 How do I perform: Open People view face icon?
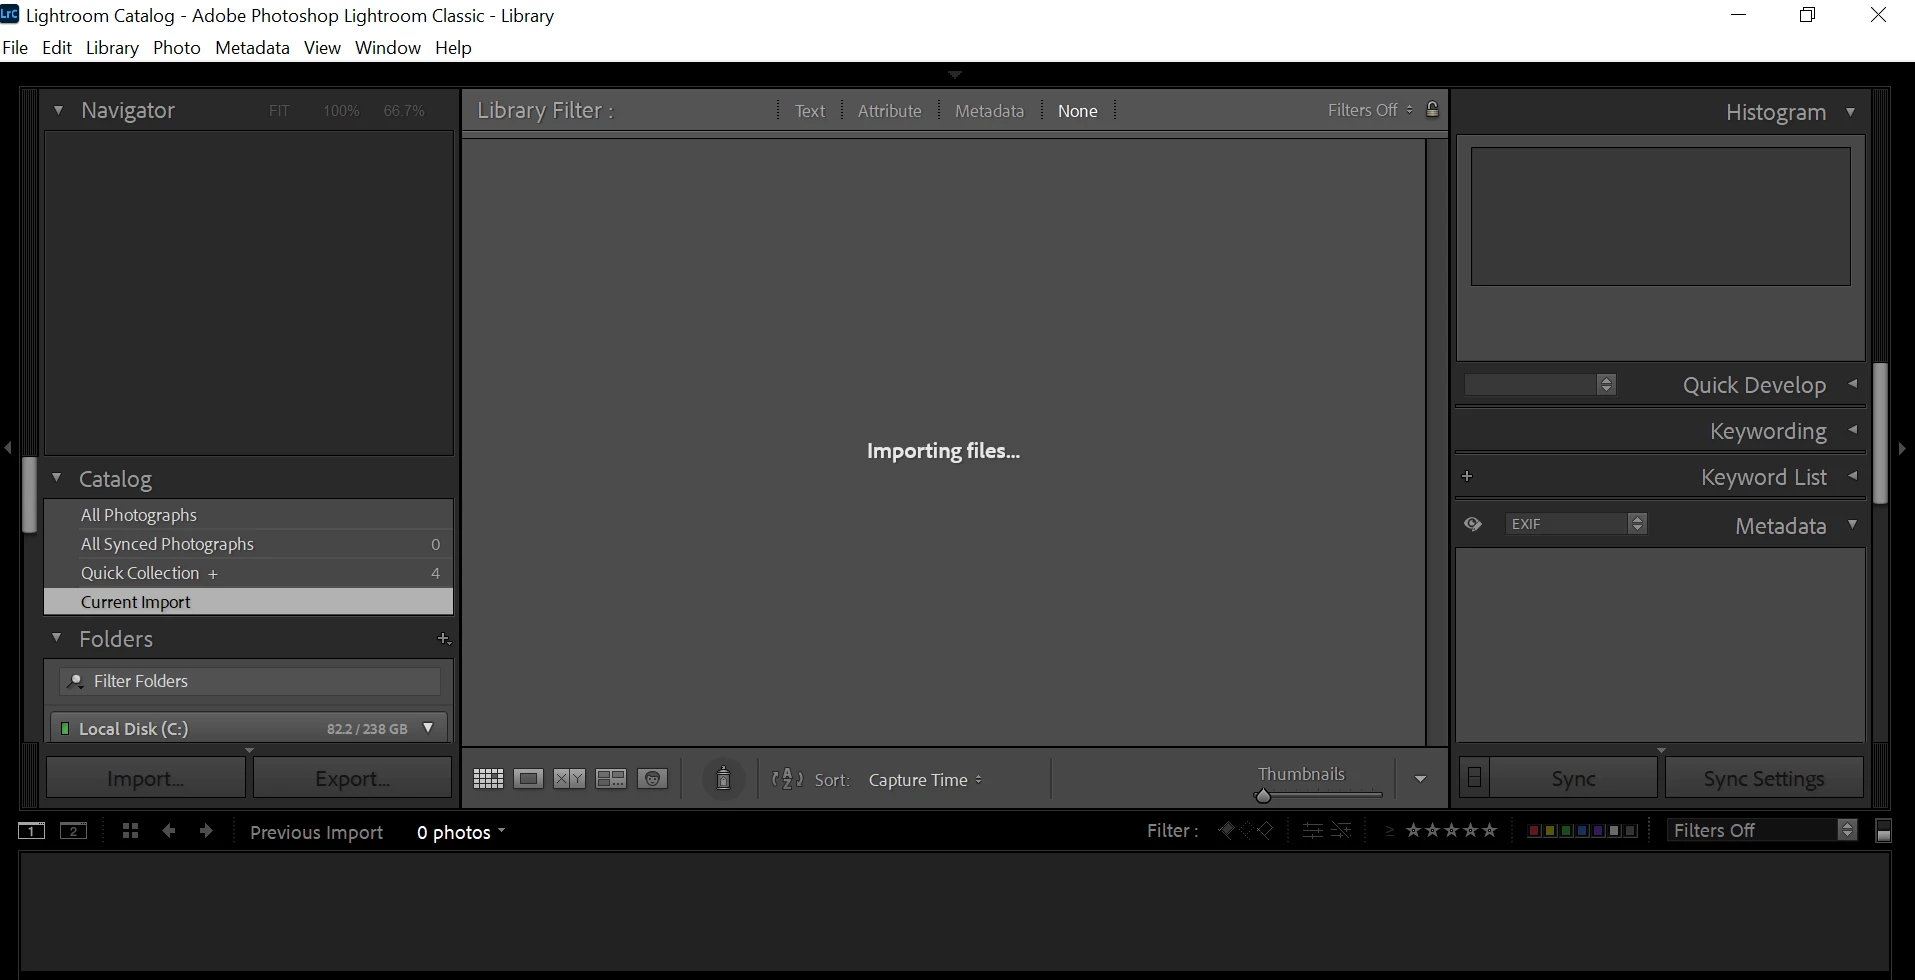[652, 779]
